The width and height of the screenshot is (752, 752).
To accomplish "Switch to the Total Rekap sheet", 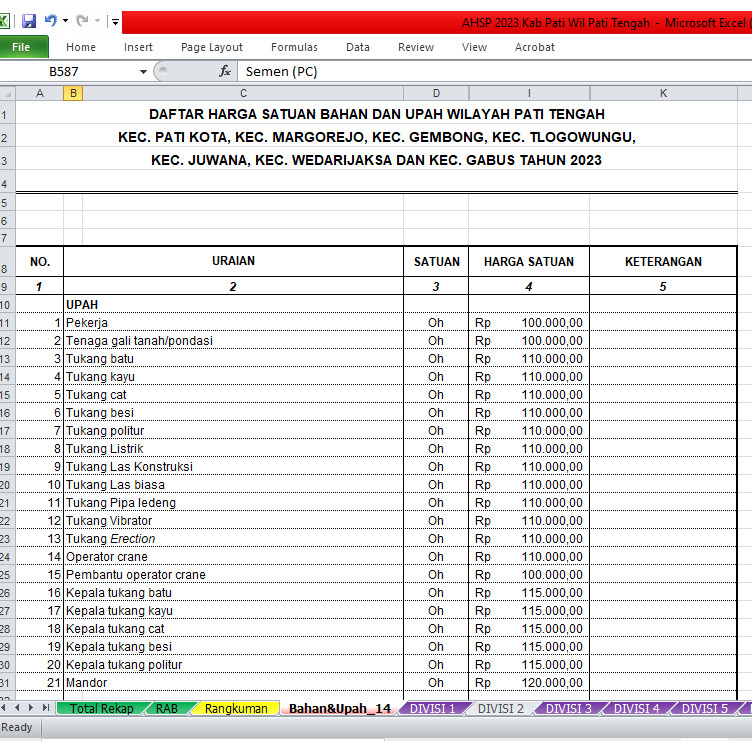I will point(102,708).
